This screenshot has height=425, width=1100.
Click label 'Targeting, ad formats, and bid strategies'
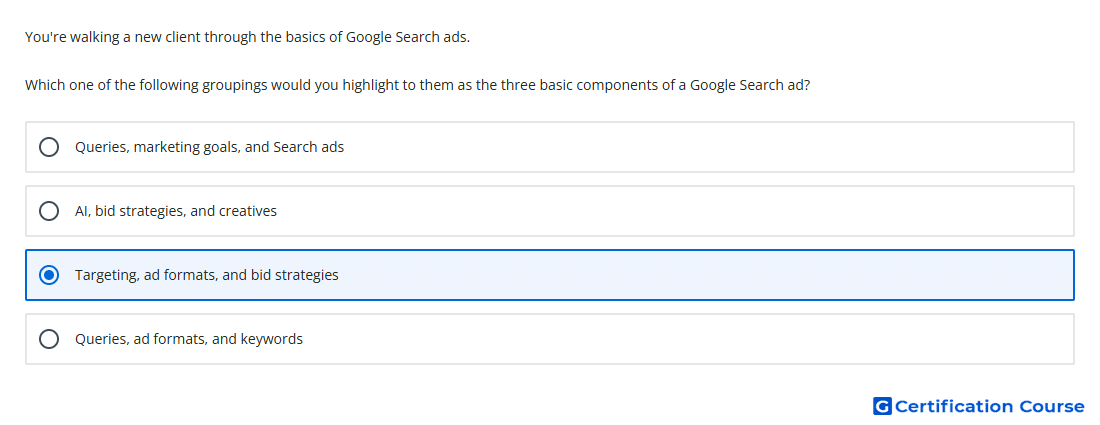(x=207, y=275)
